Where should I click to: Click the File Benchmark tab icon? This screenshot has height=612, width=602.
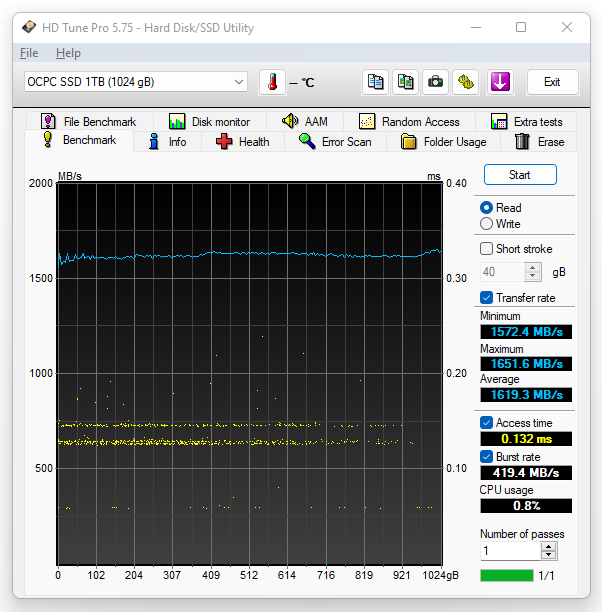(48, 121)
